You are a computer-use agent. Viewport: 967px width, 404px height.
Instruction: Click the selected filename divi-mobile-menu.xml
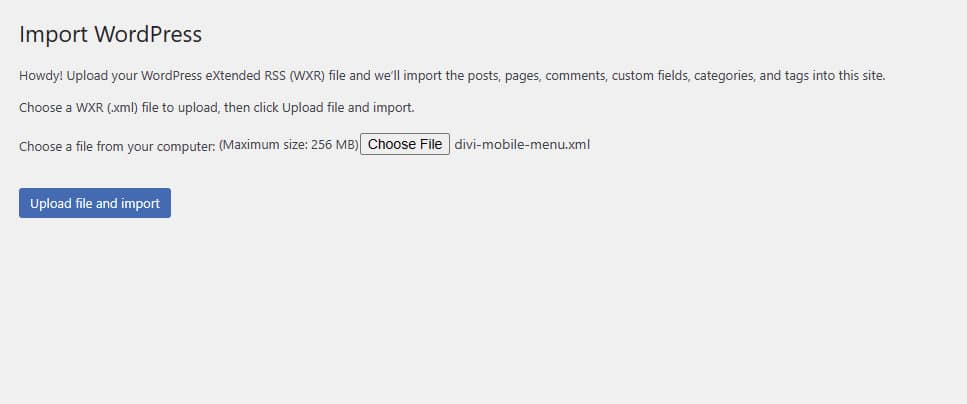pyautogui.click(x=522, y=145)
